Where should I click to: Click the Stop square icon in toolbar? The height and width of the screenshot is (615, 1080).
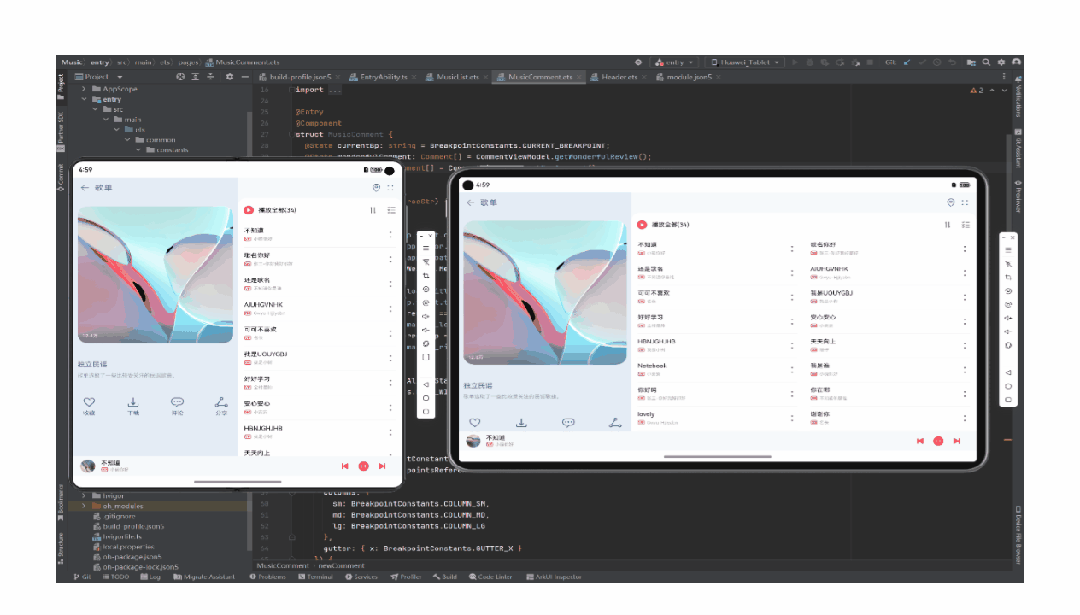[870, 62]
